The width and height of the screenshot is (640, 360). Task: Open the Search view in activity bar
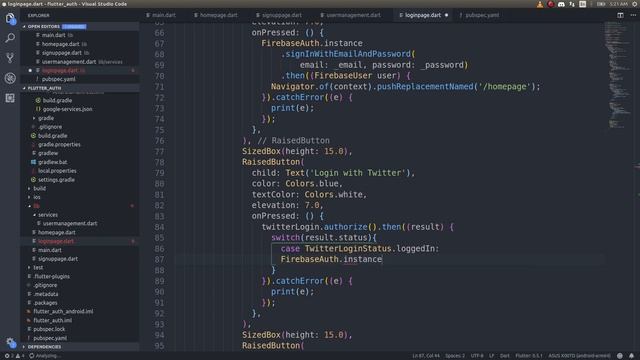click(10, 38)
